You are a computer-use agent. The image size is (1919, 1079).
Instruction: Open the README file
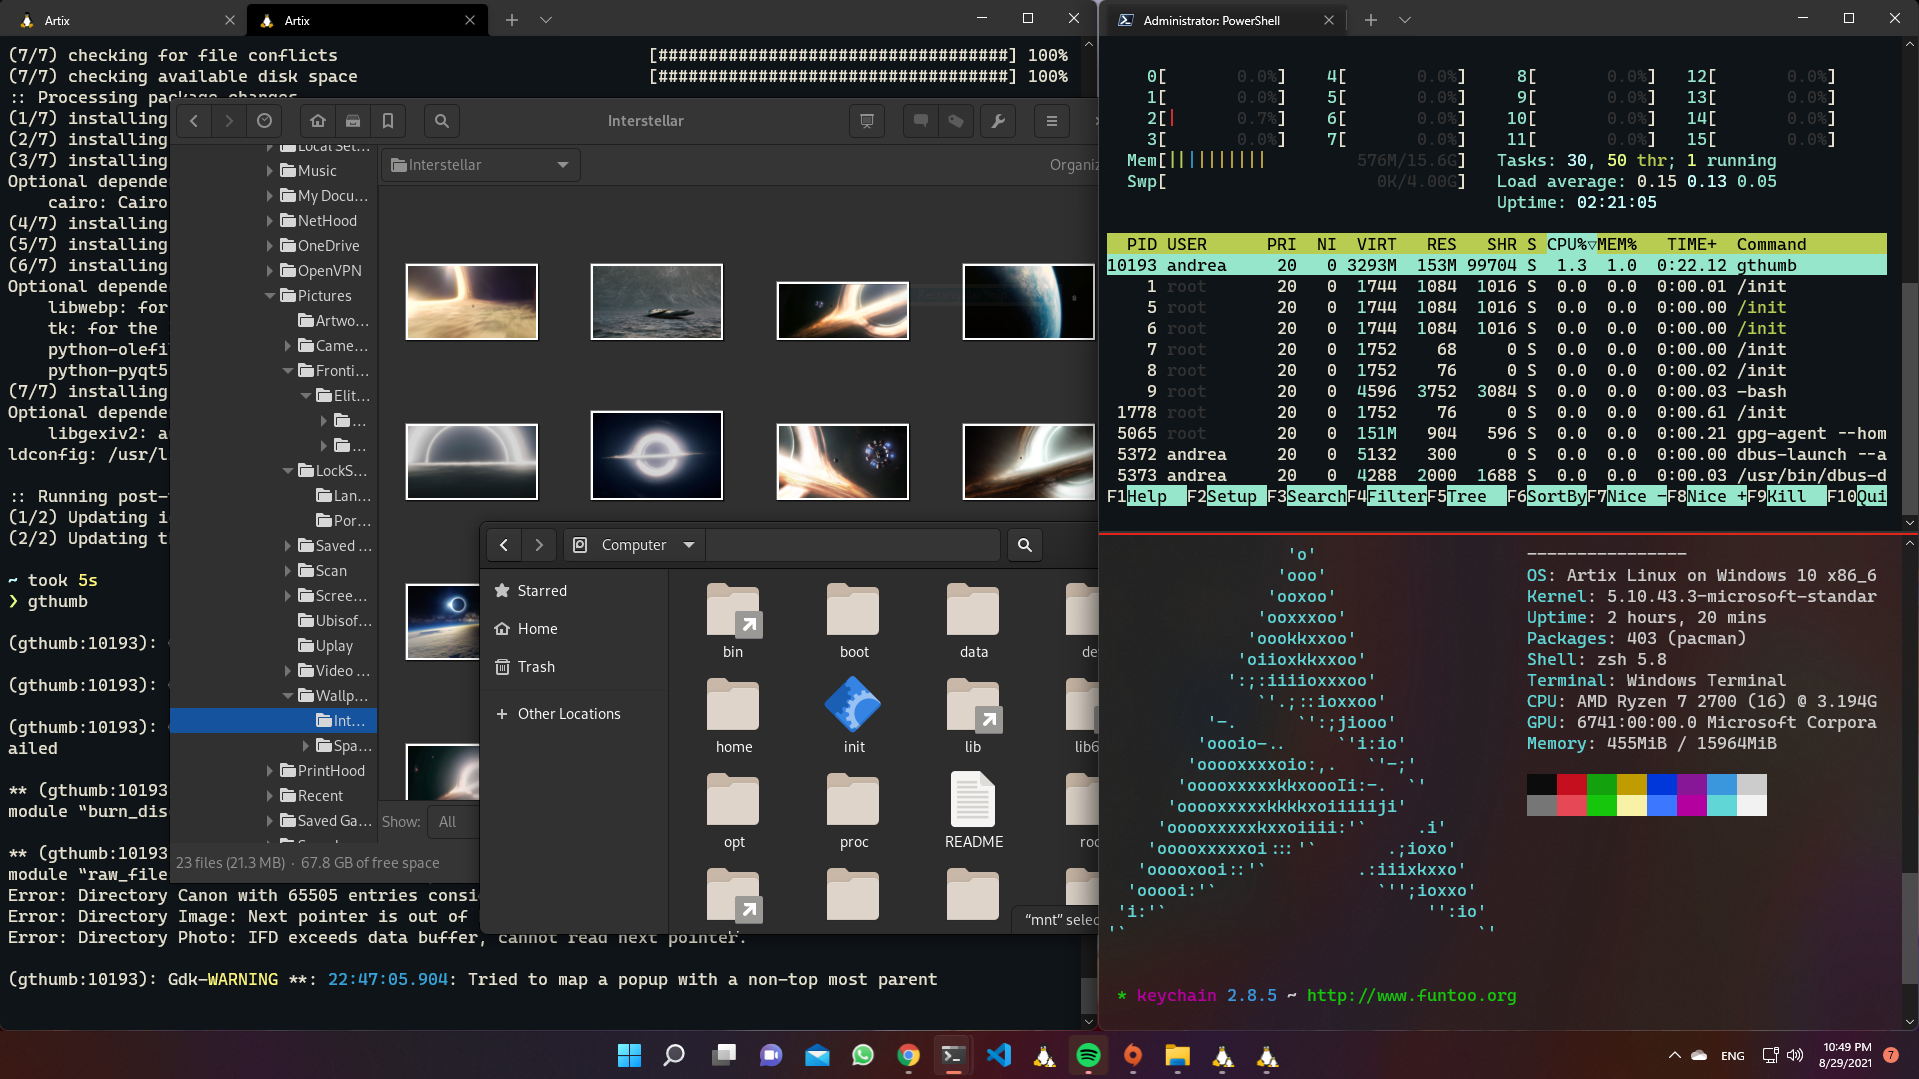(x=973, y=811)
